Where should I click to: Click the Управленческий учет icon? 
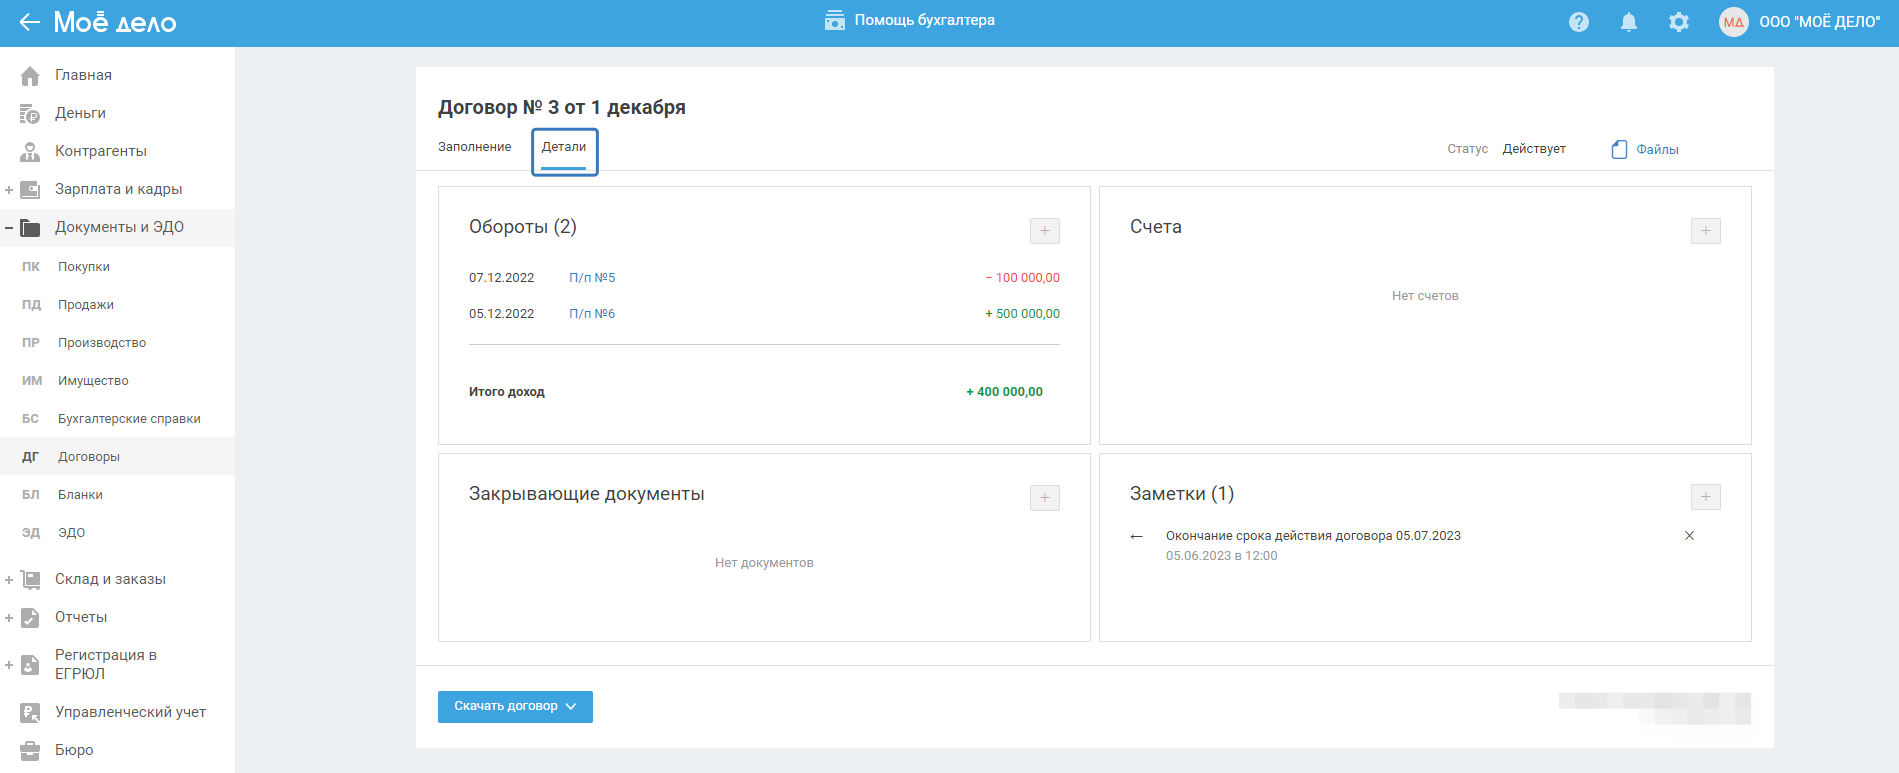pyautogui.click(x=30, y=712)
